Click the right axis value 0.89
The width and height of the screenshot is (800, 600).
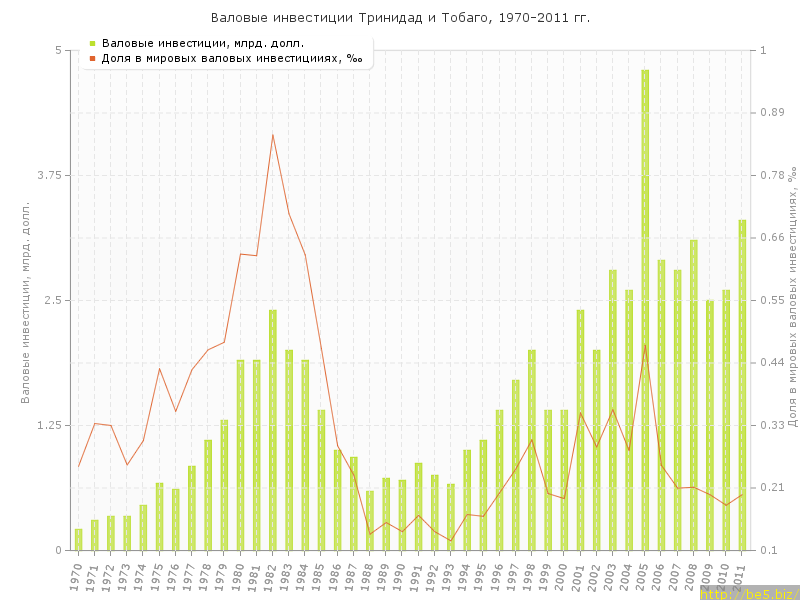[x=773, y=113]
